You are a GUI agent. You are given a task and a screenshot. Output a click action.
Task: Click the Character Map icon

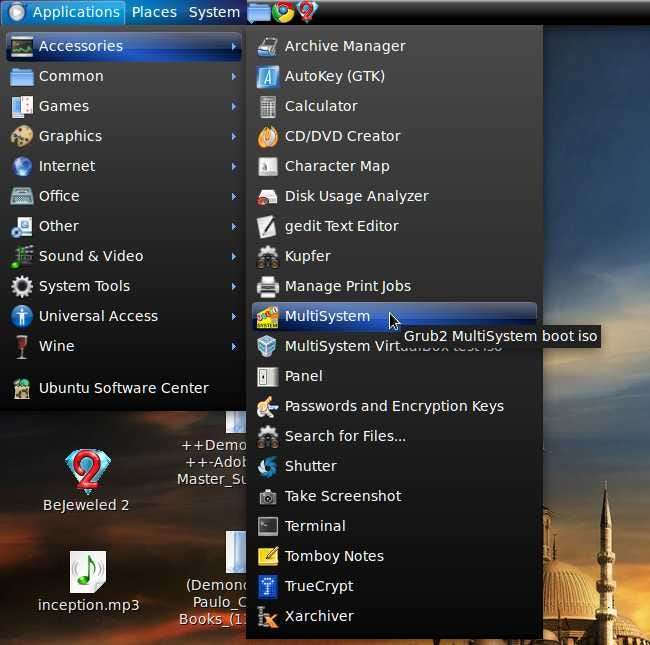(267, 166)
